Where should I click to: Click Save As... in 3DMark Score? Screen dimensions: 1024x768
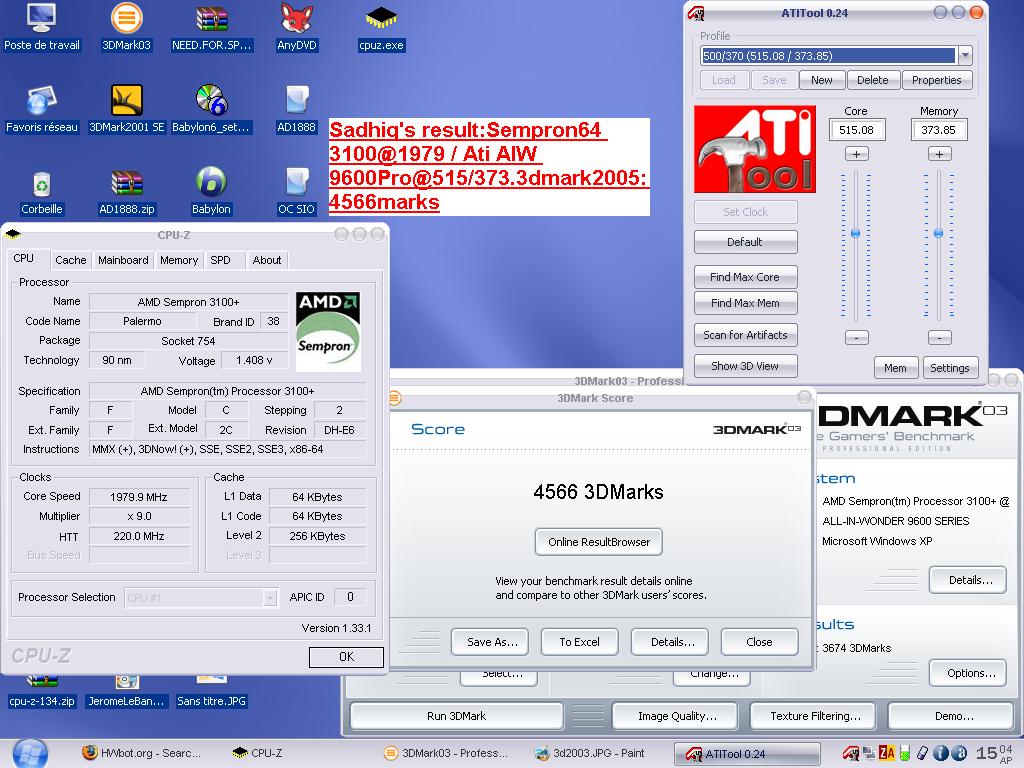tap(492, 642)
